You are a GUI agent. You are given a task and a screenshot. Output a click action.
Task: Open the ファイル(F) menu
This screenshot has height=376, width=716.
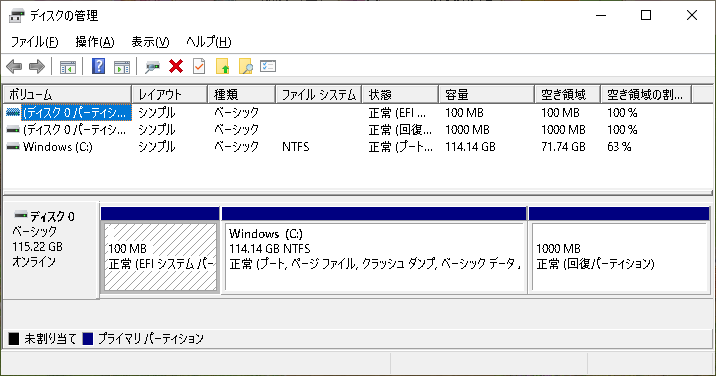coord(34,42)
